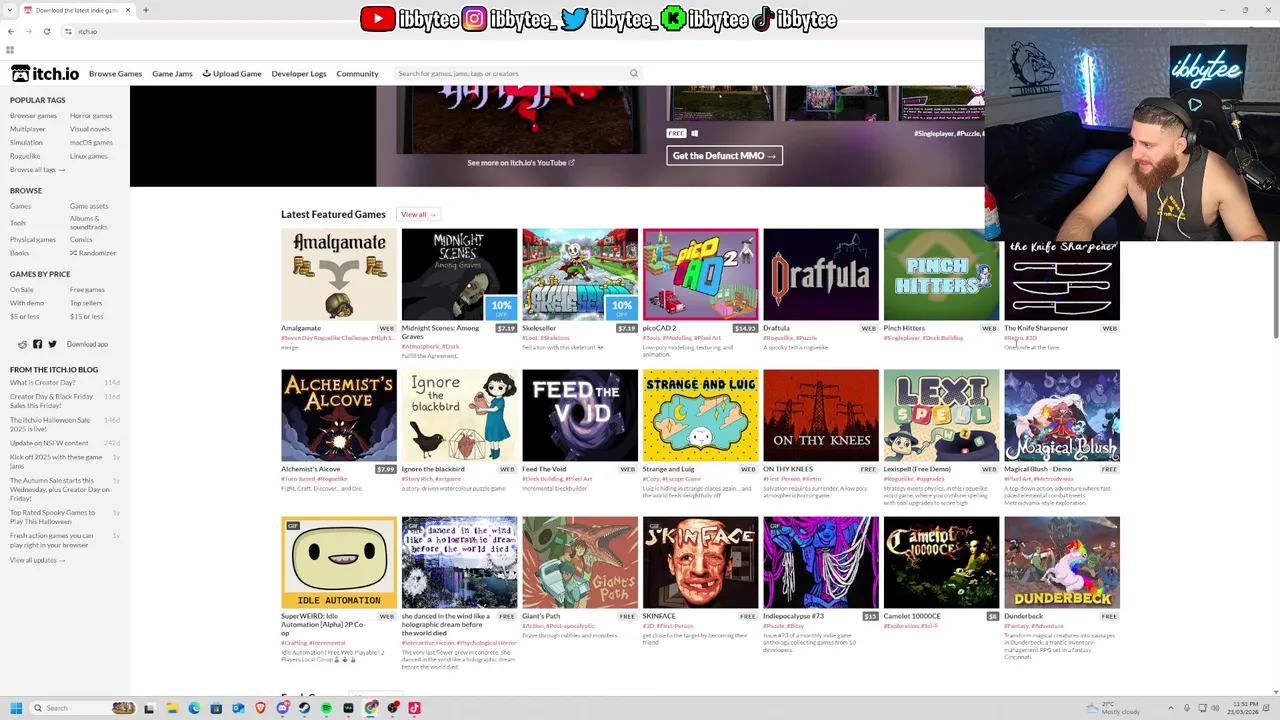Switch to Chrome in taskbar
The height and width of the screenshot is (720, 1280).
click(x=371, y=708)
